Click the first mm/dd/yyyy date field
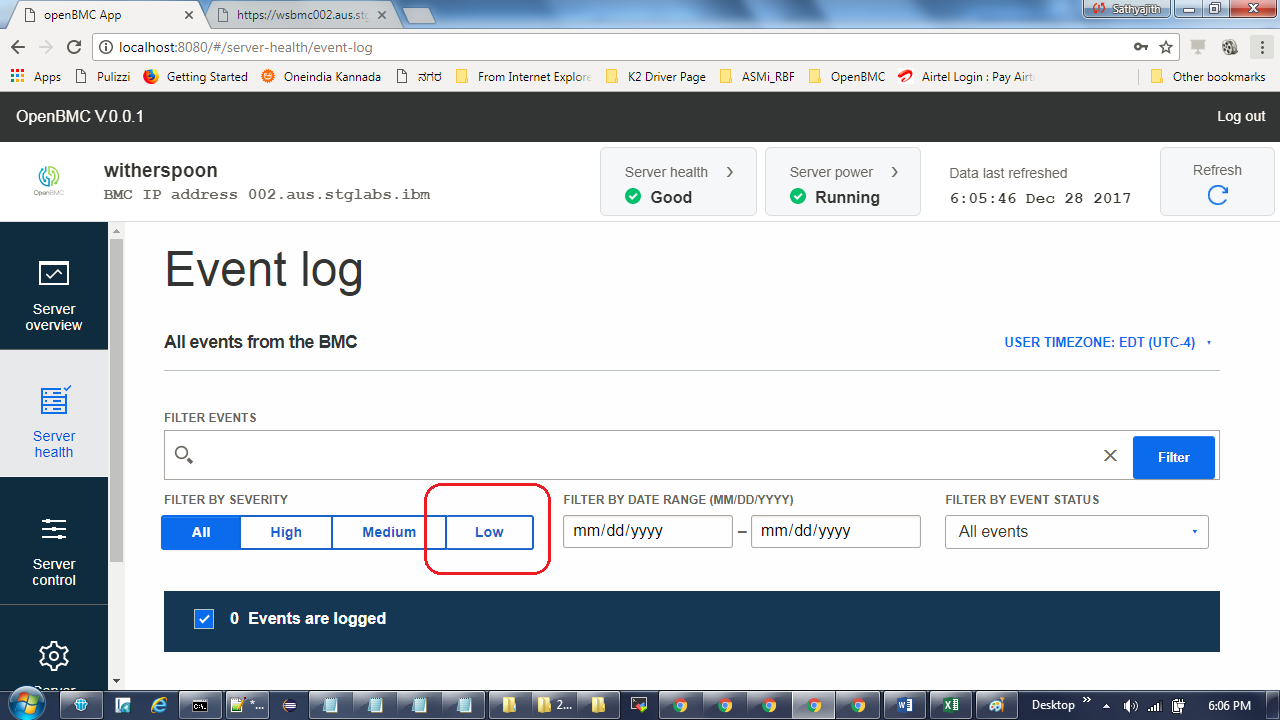This screenshot has height=720, width=1280. pyautogui.click(x=647, y=531)
